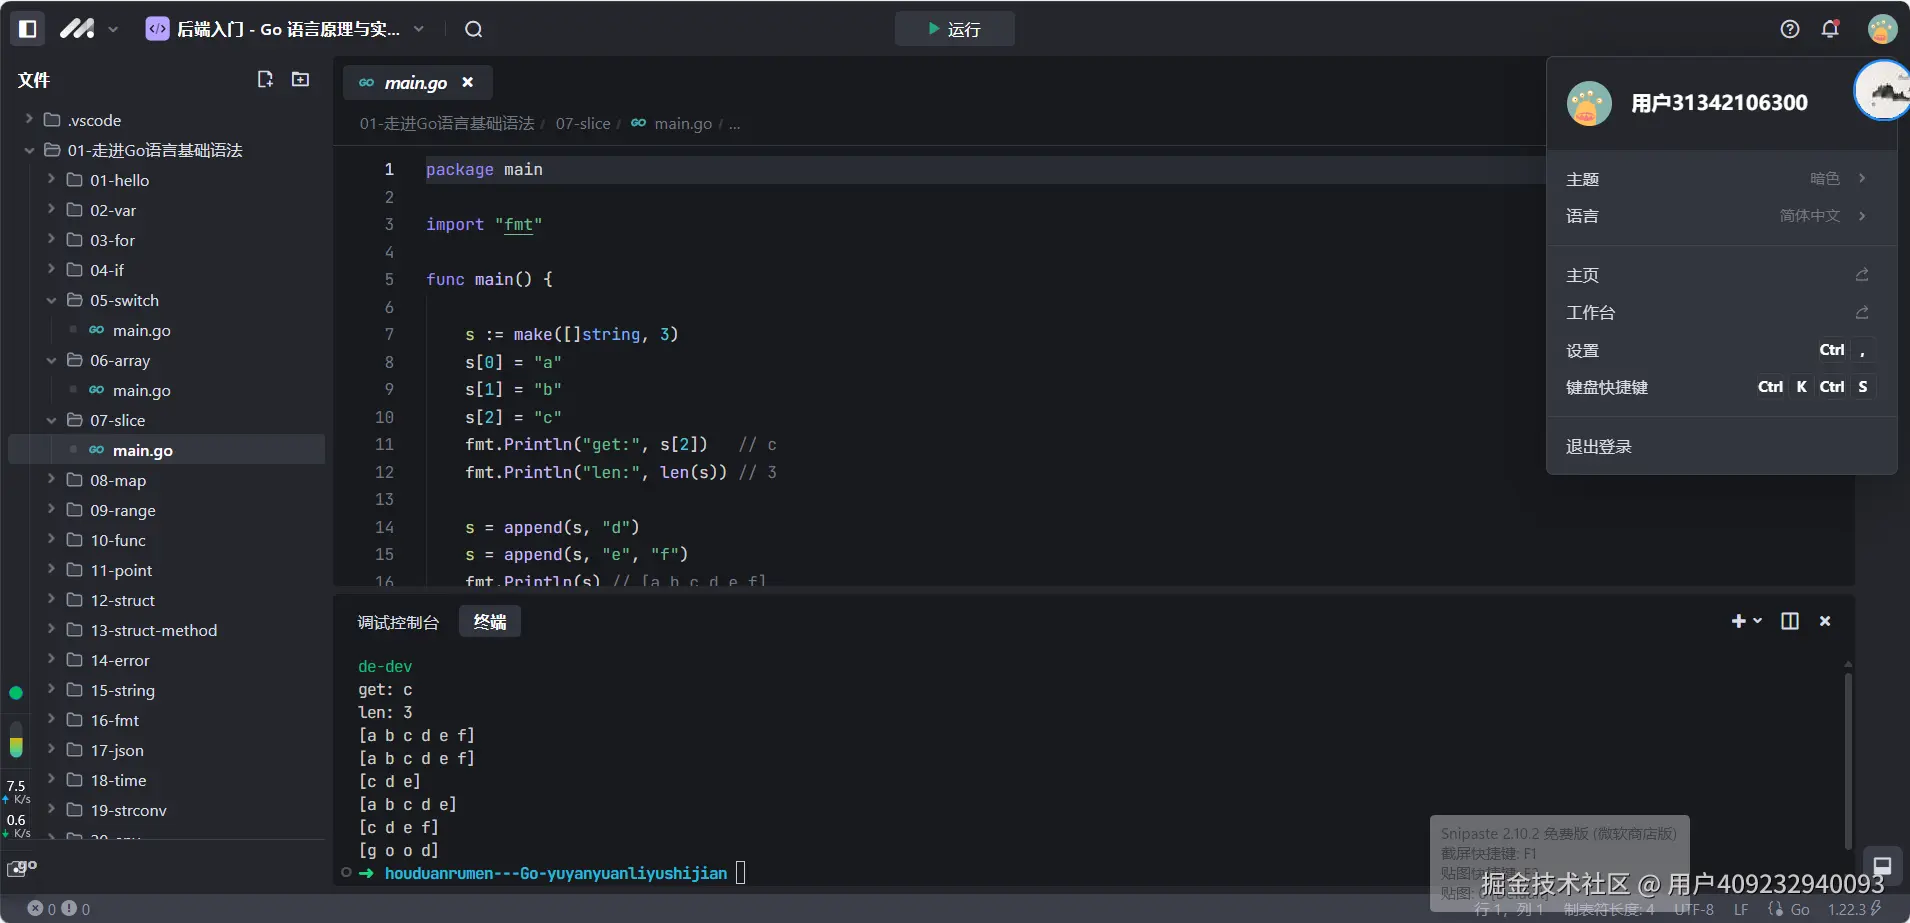Click 退出登录 to log out
Viewport: 1910px width, 923px height.
tap(1598, 447)
